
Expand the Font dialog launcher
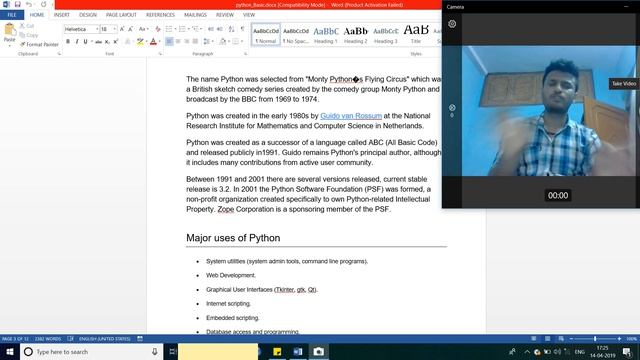[160, 54]
